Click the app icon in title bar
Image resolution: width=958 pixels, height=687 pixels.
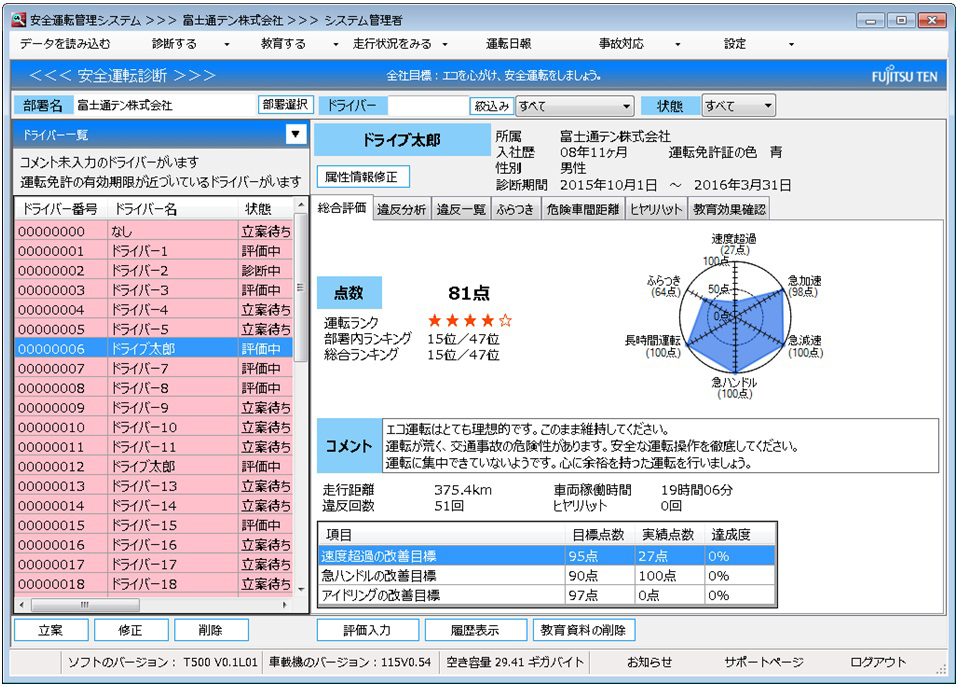click(19, 19)
